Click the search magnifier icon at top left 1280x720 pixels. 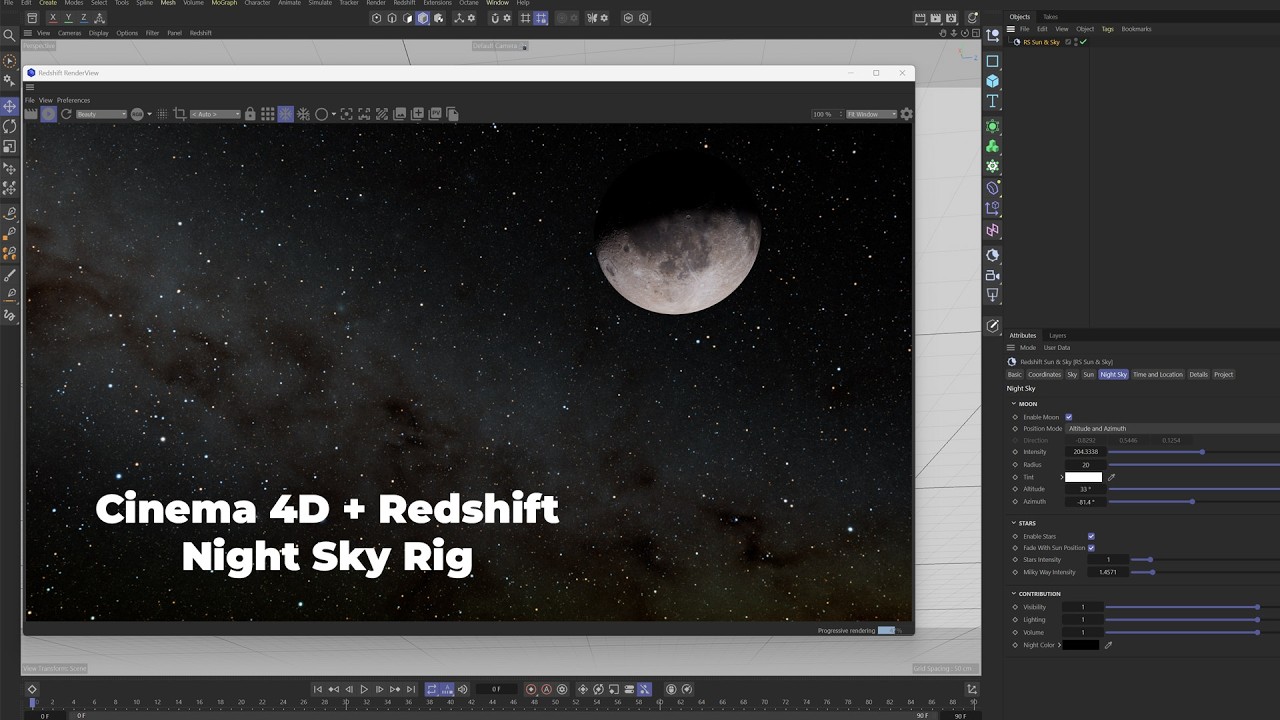[10, 35]
